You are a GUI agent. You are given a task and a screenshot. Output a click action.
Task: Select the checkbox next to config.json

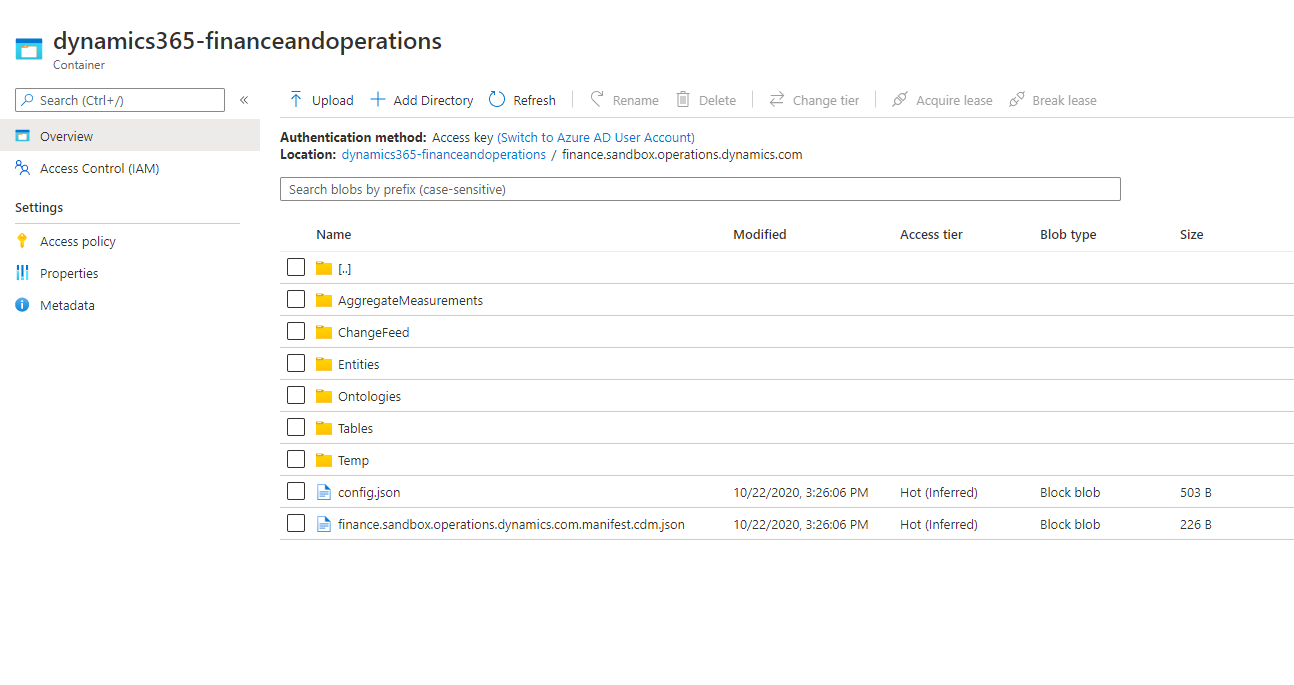pyautogui.click(x=296, y=491)
